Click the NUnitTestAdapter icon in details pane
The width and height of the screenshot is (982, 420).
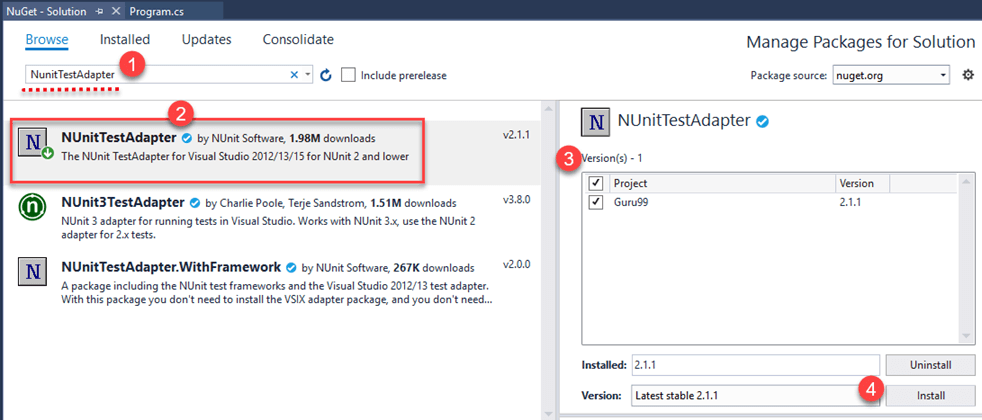click(x=596, y=122)
